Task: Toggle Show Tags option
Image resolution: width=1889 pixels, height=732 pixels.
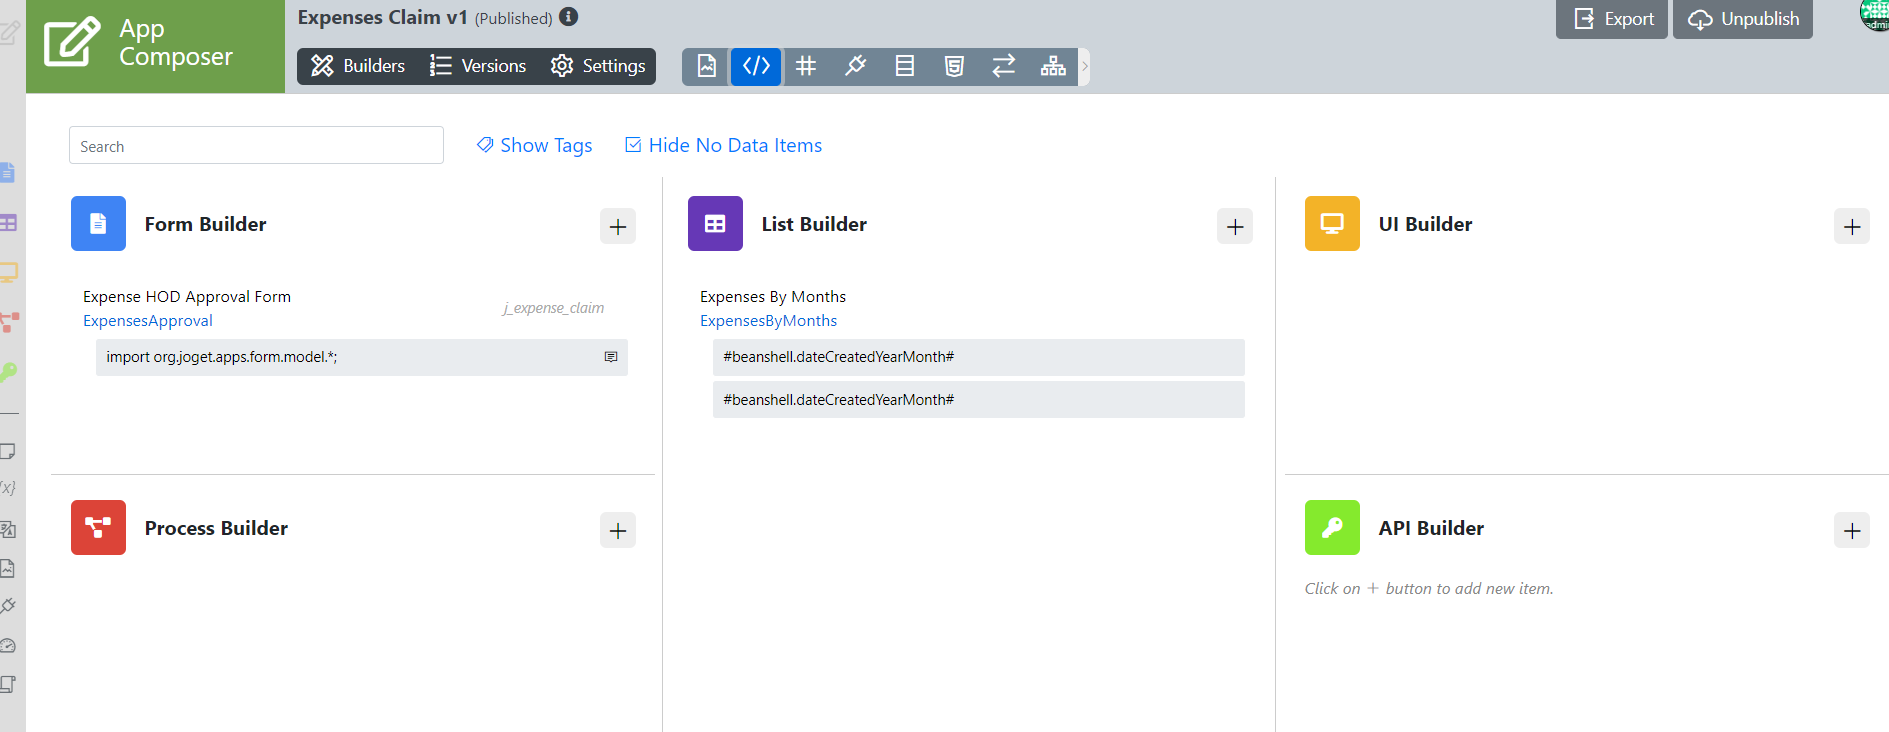Action: [534, 145]
